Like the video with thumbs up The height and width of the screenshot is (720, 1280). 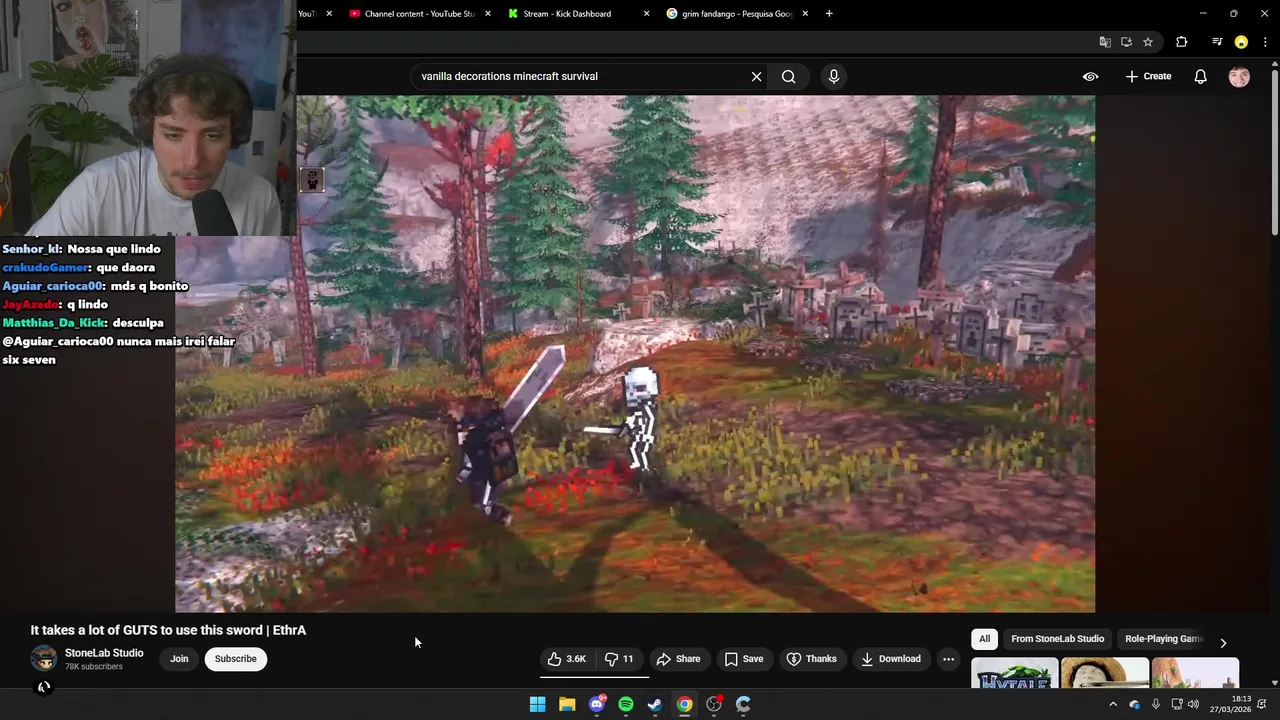pos(566,659)
